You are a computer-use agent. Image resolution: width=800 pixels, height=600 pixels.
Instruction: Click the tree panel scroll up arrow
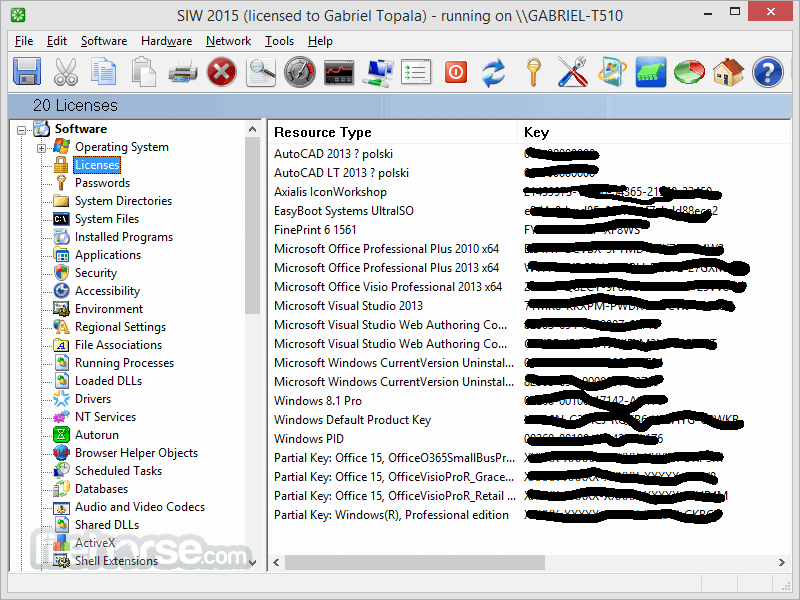pos(253,129)
